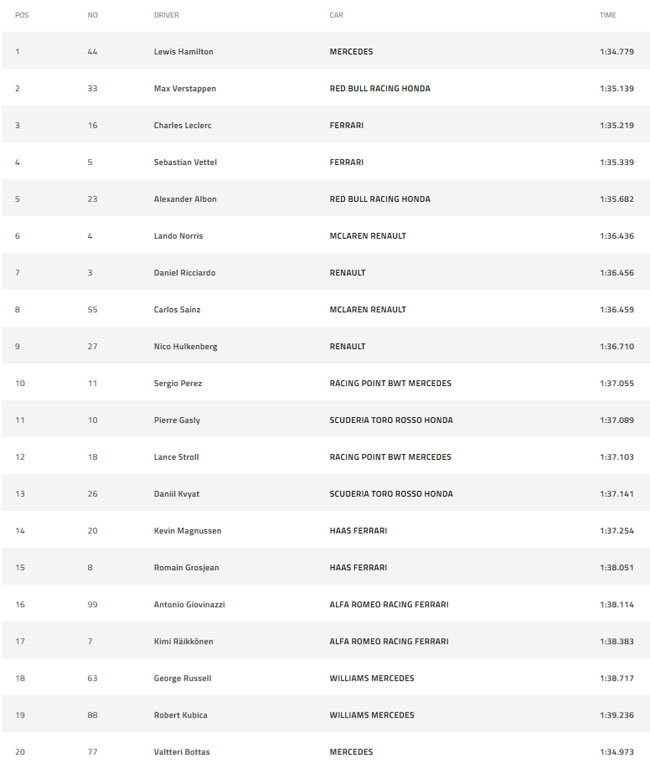The width and height of the screenshot is (650, 768).
Task: Click Alexander Albon driver name
Action: tap(185, 199)
